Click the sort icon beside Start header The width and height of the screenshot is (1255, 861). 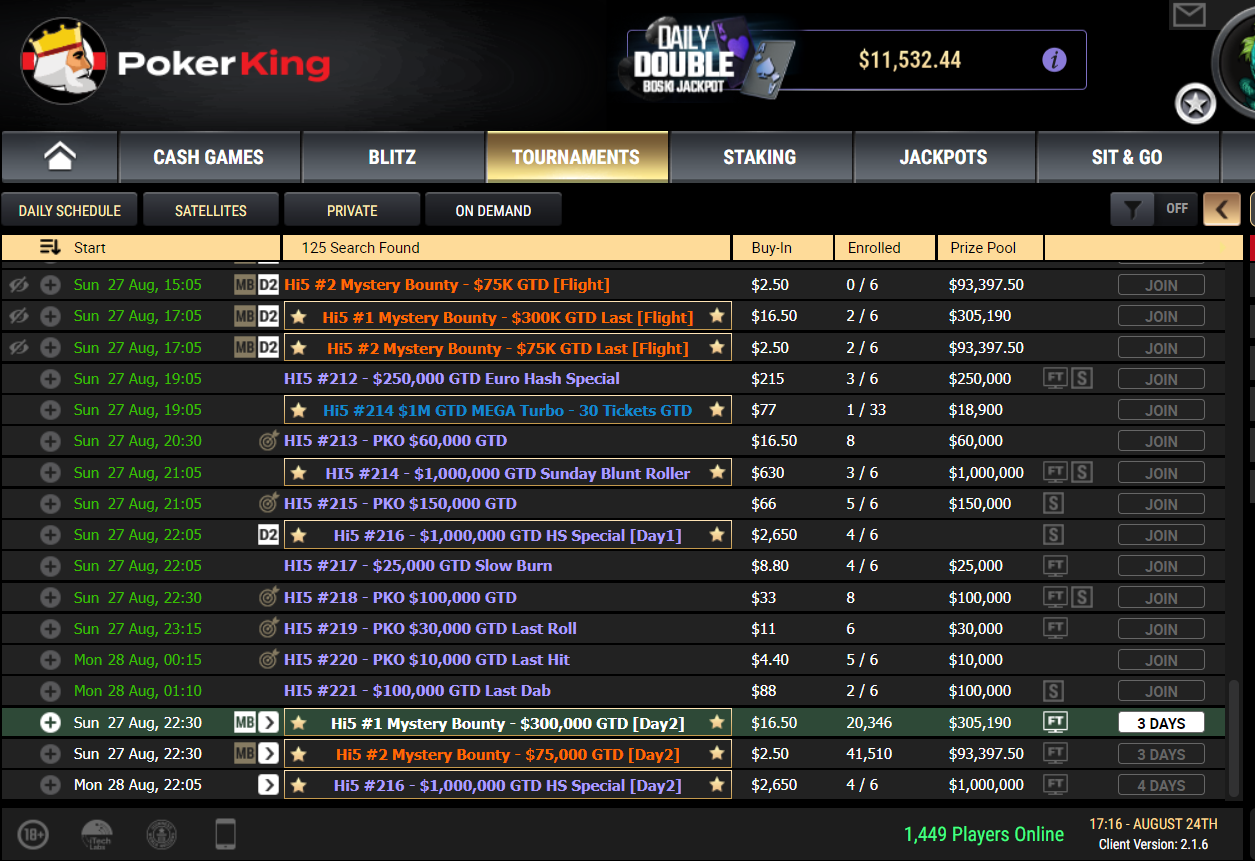coord(50,247)
